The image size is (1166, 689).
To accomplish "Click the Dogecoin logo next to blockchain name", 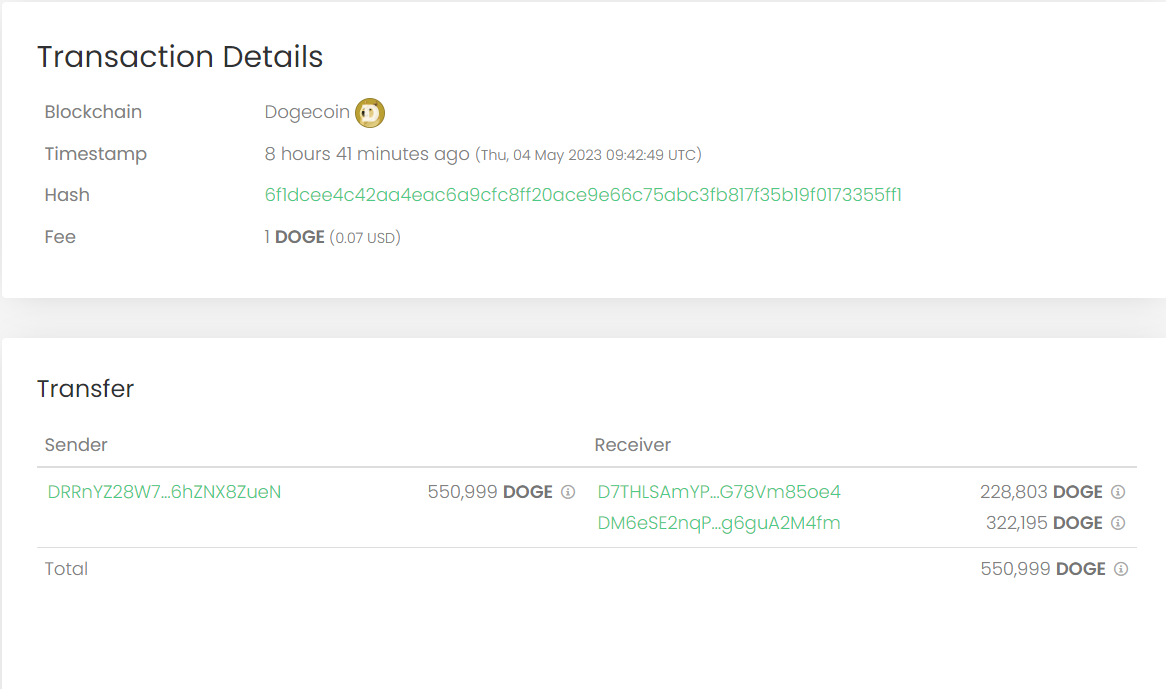I will coord(369,113).
